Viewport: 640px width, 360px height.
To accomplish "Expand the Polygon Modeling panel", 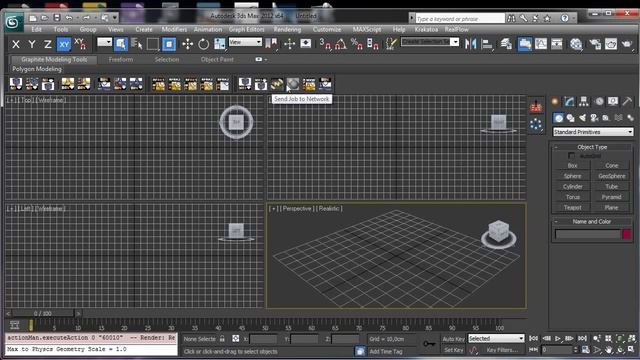I will (37, 69).
